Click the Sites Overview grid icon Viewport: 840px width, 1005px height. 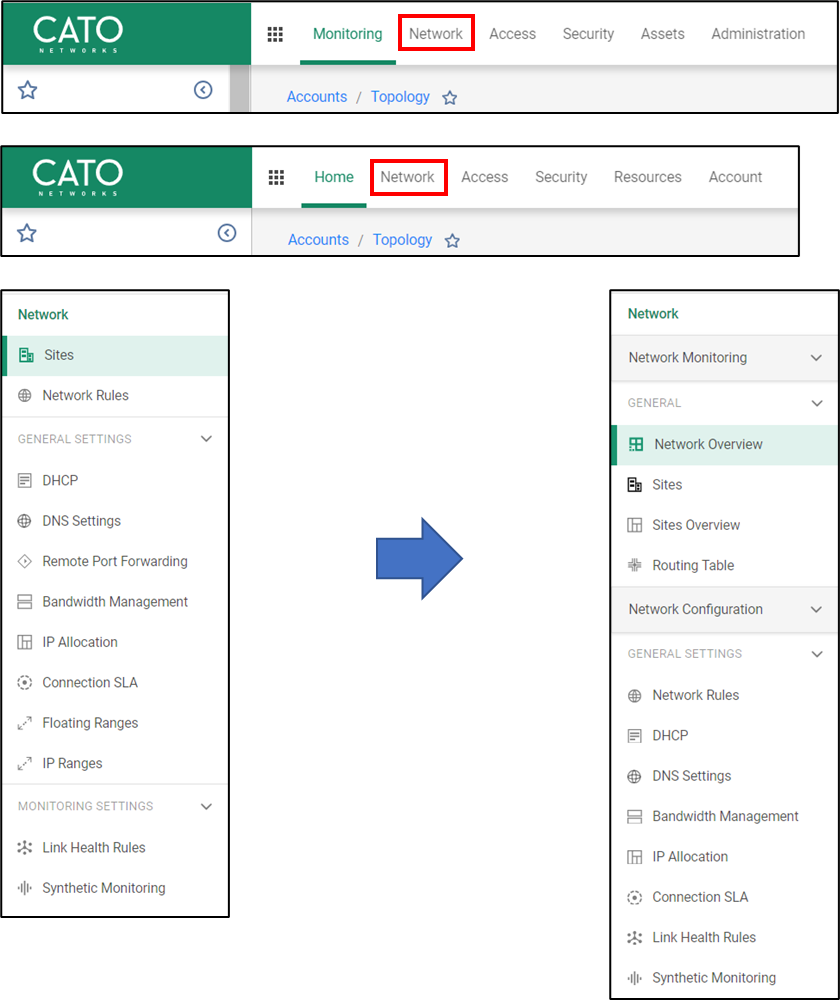pyautogui.click(x=634, y=525)
